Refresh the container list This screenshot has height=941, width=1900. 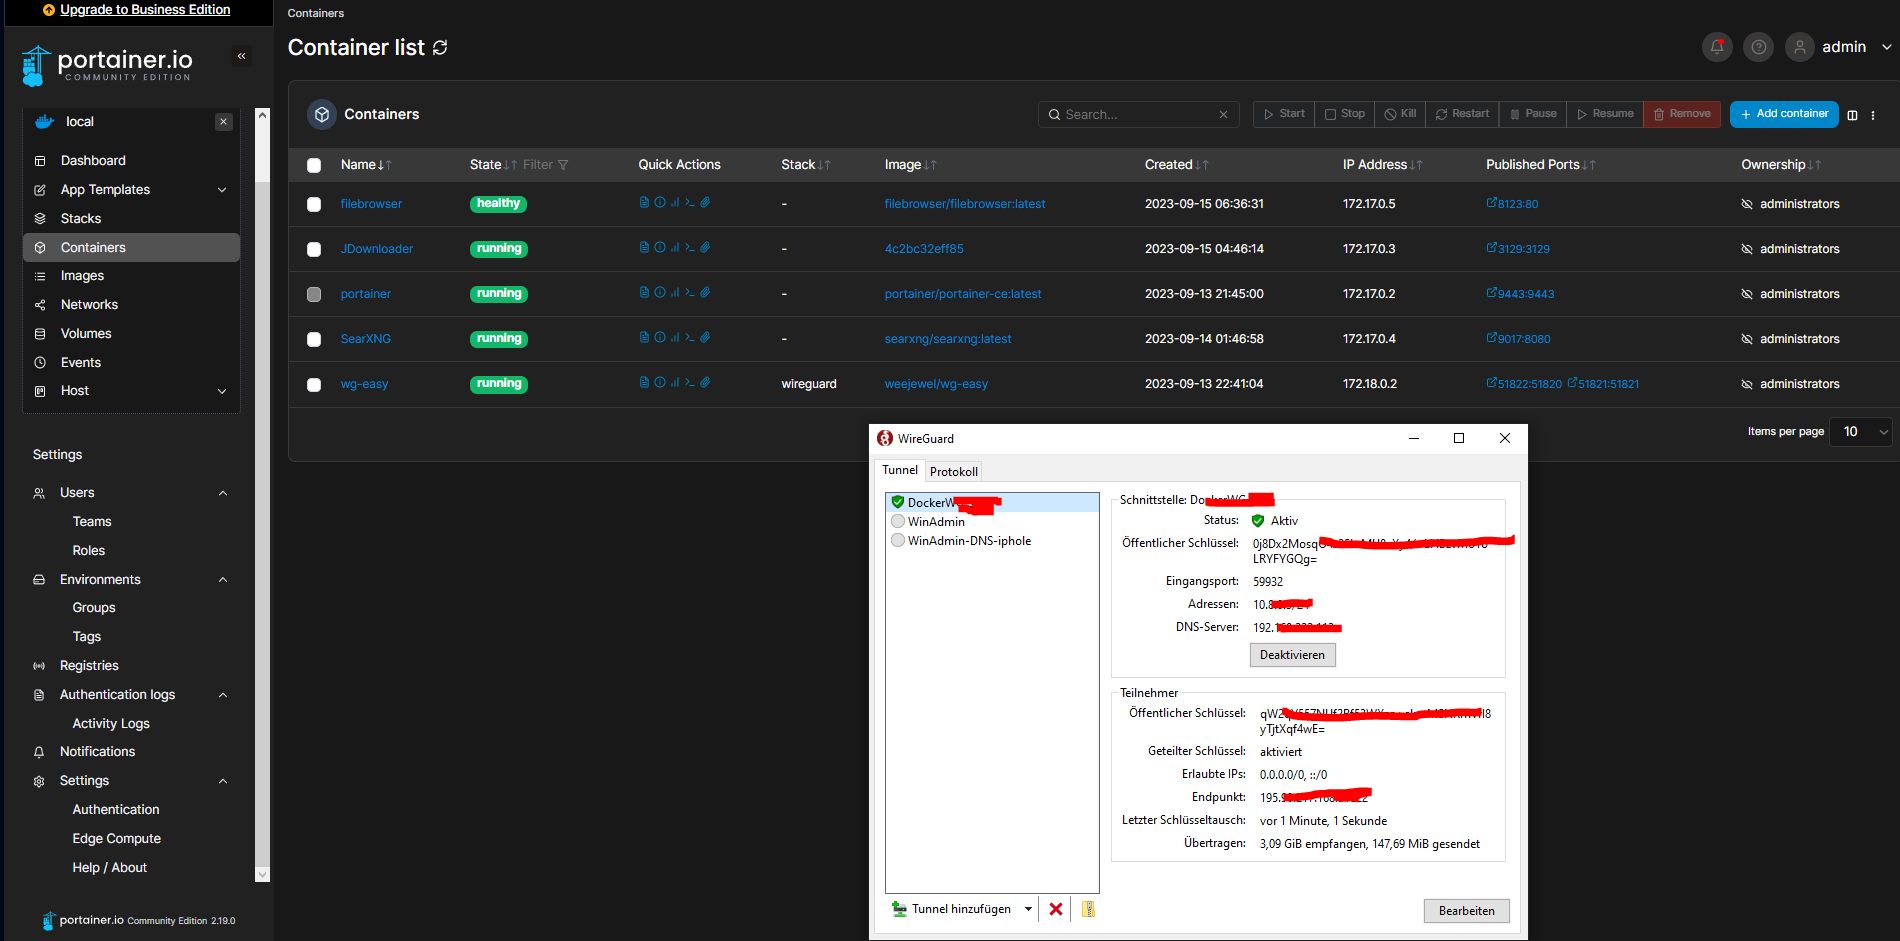[440, 47]
